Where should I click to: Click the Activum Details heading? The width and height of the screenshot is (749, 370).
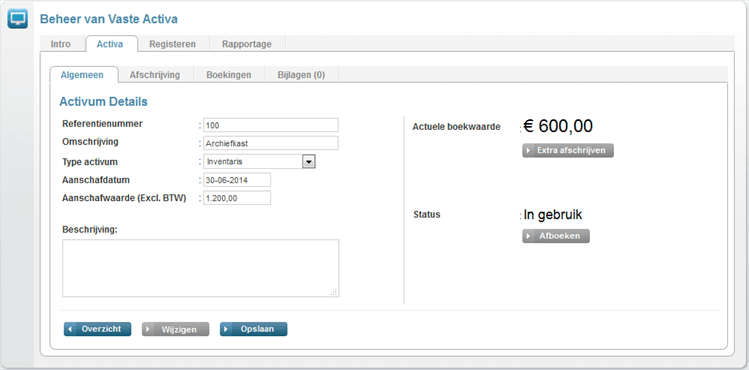point(103,102)
